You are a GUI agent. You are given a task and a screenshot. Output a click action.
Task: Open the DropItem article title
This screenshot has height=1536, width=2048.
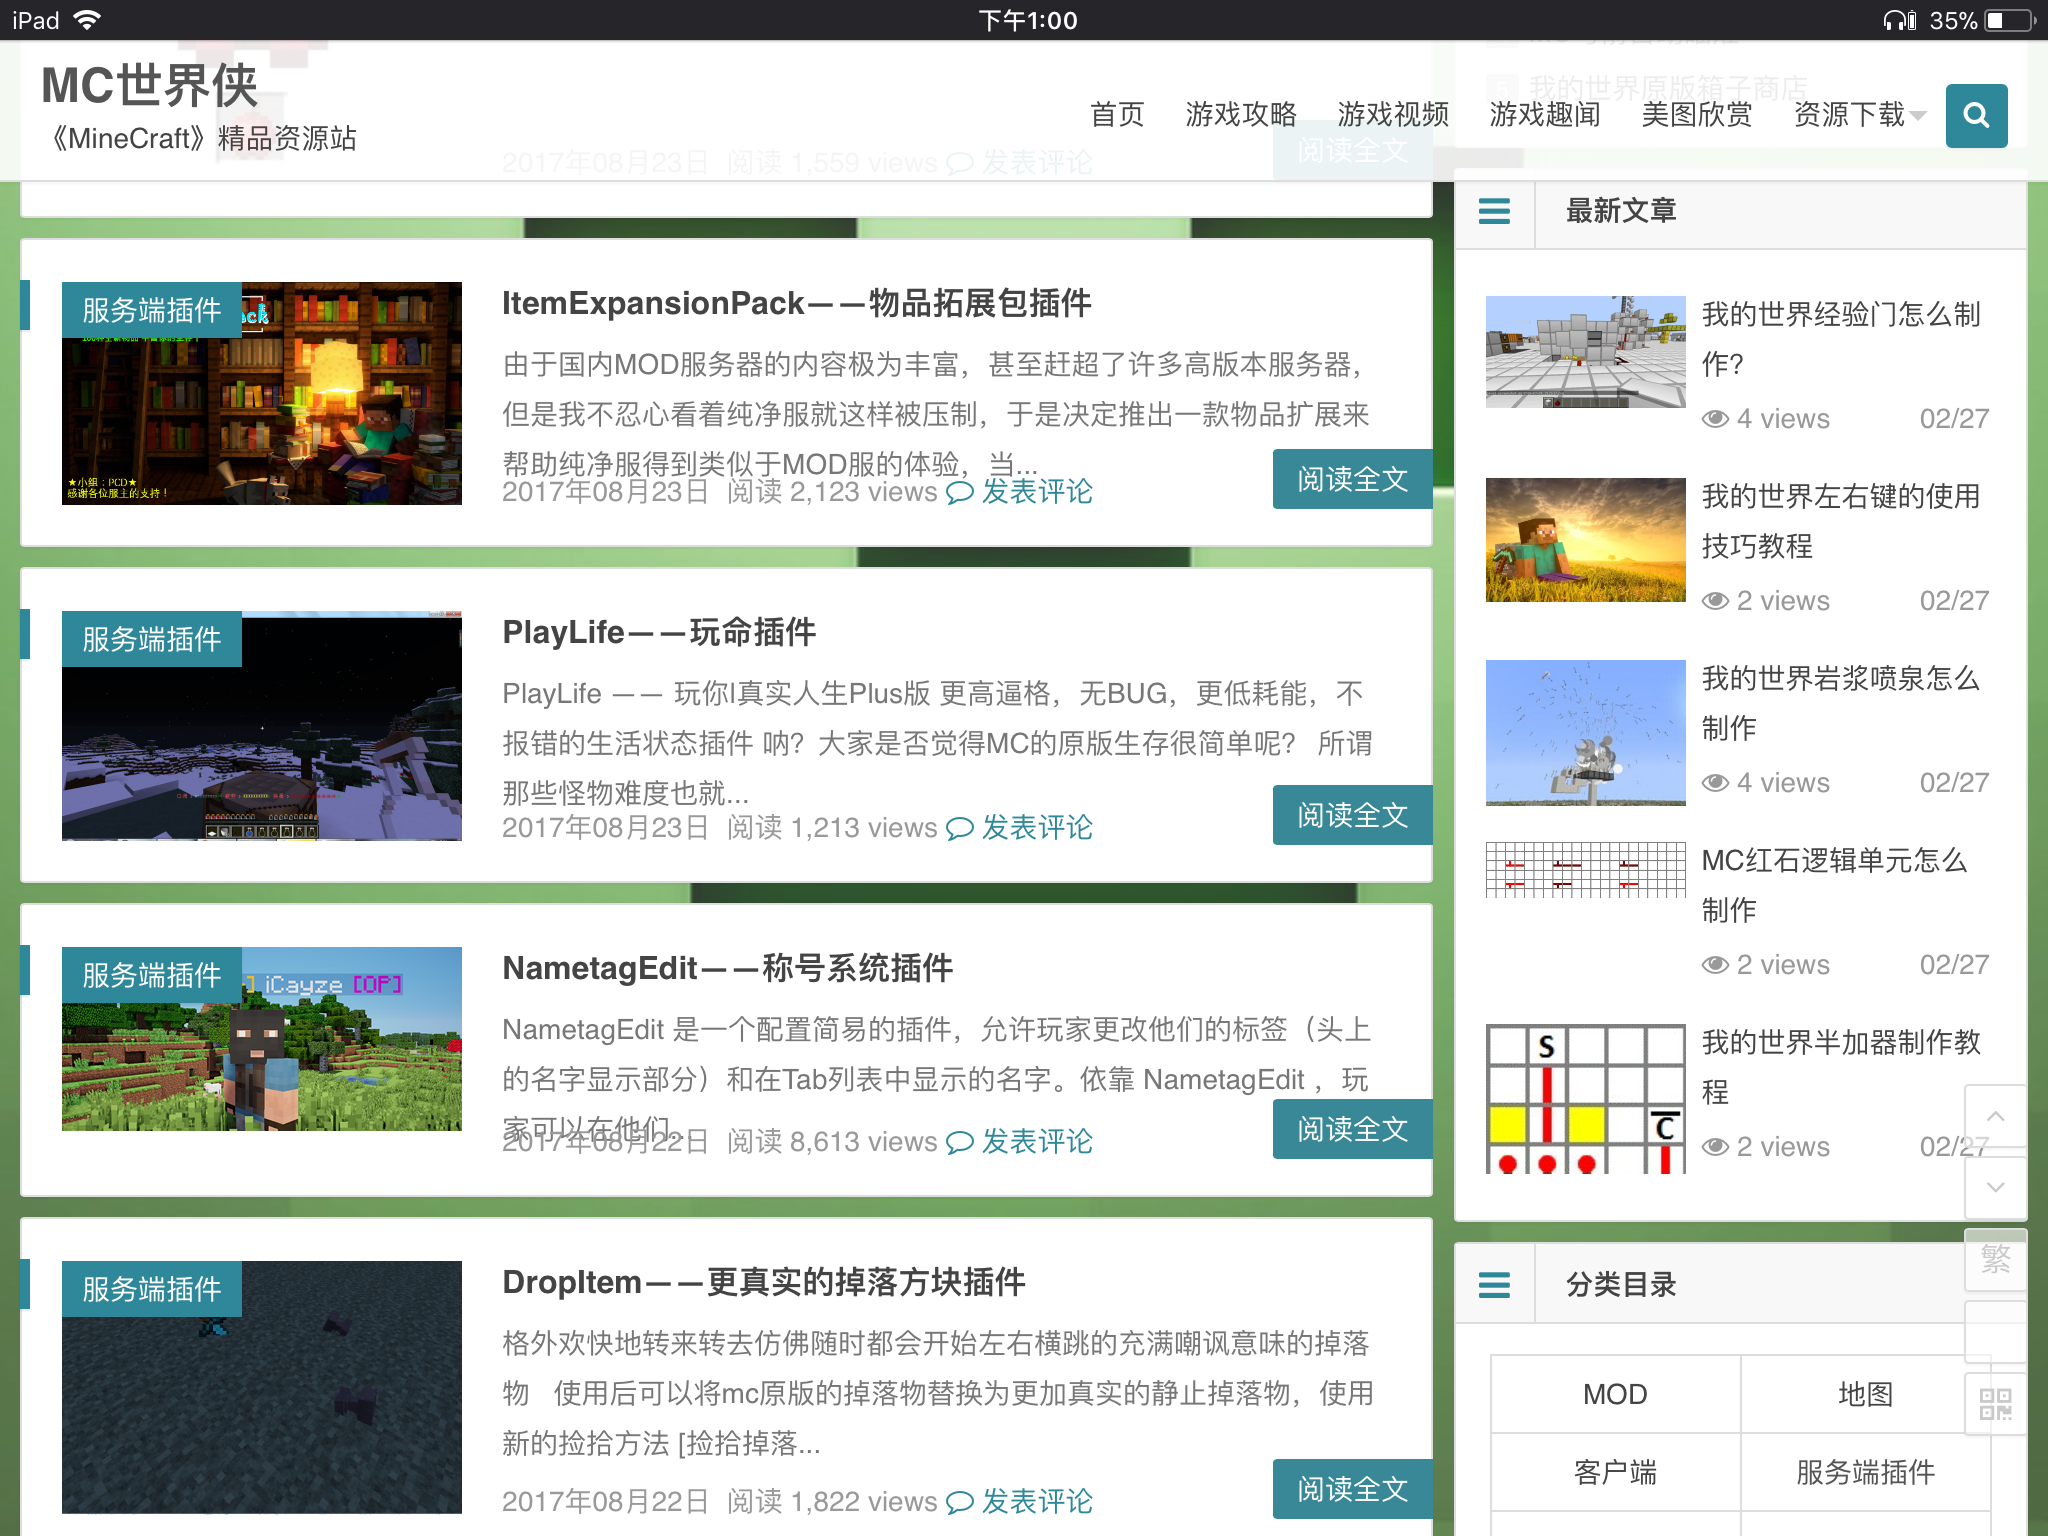(x=763, y=1282)
